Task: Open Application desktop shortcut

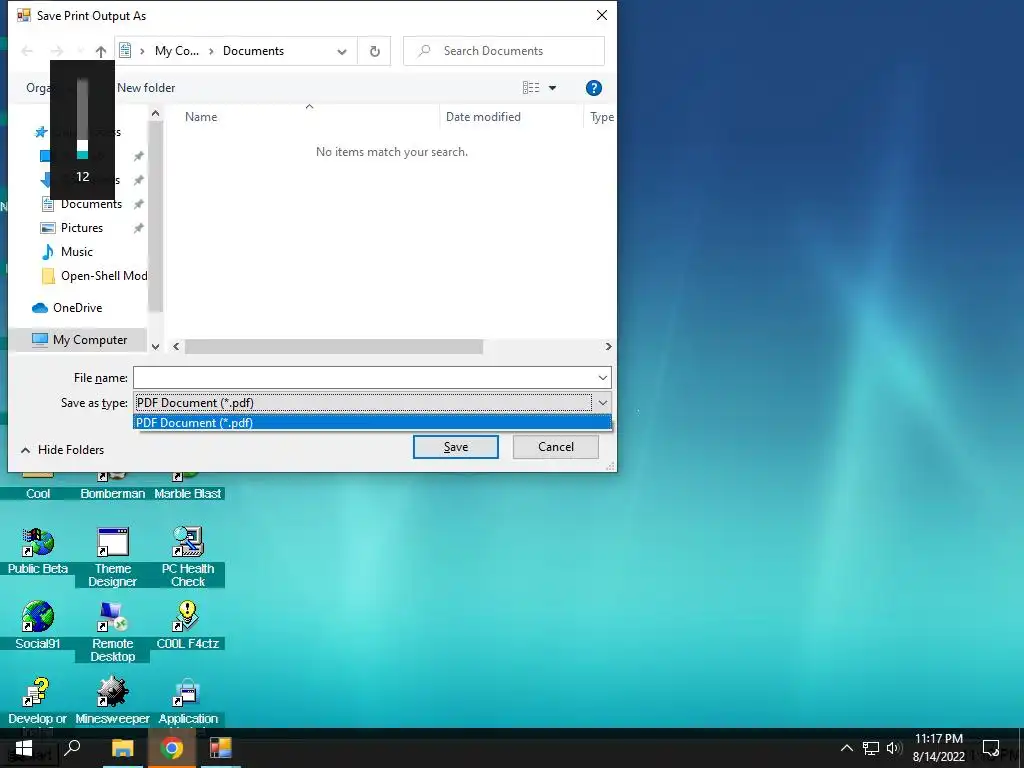Action: point(187,701)
